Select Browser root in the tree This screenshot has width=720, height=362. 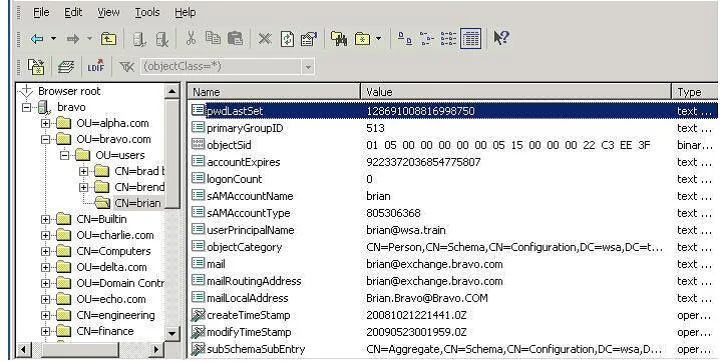[69, 91]
